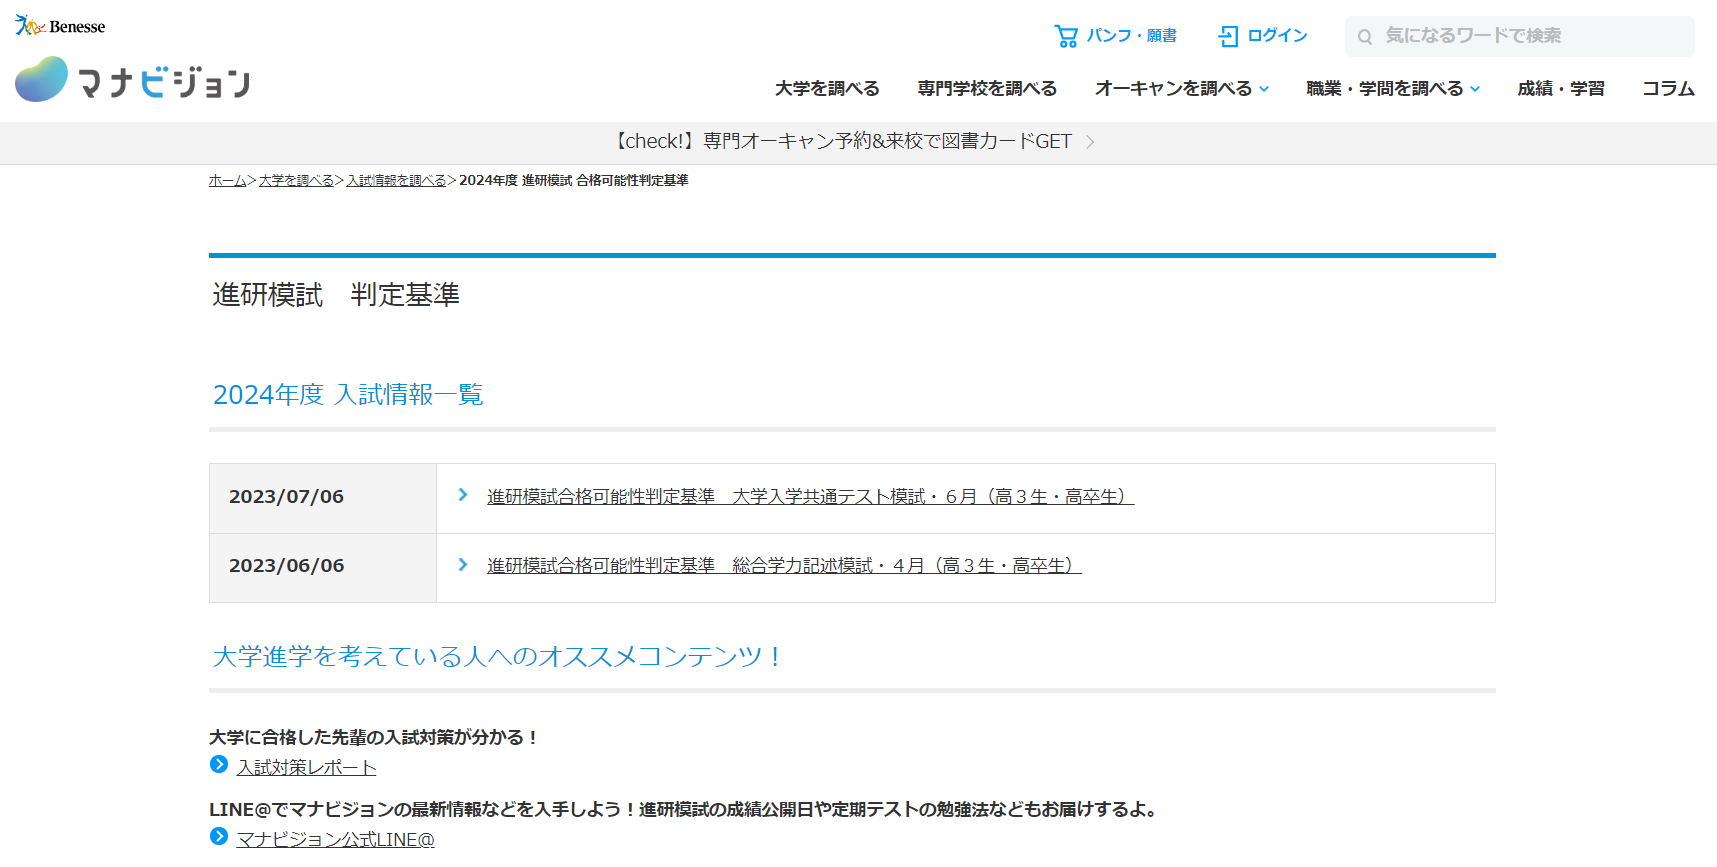The image size is (1717, 867).
Task: Click the blue circle arrow beside マナビジョン公式LINE@
Action: click(x=219, y=837)
